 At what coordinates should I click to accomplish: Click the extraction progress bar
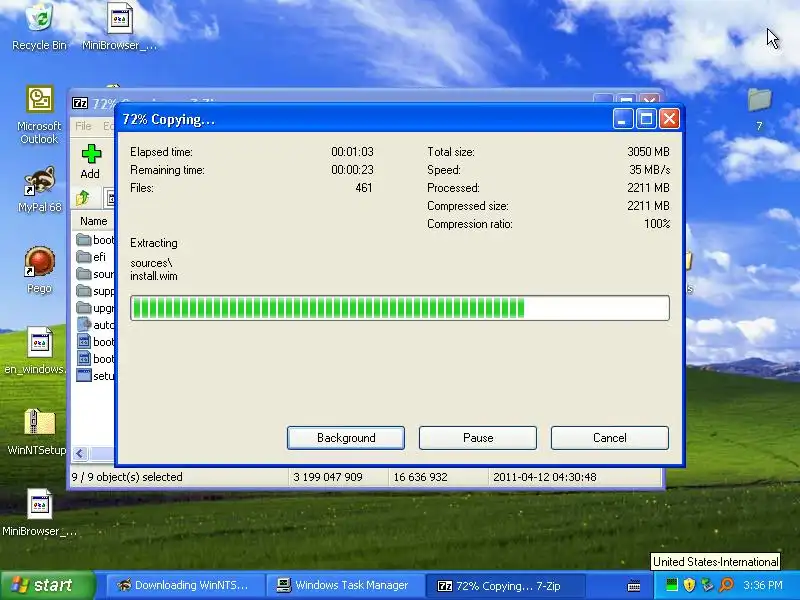[x=400, y=308]
